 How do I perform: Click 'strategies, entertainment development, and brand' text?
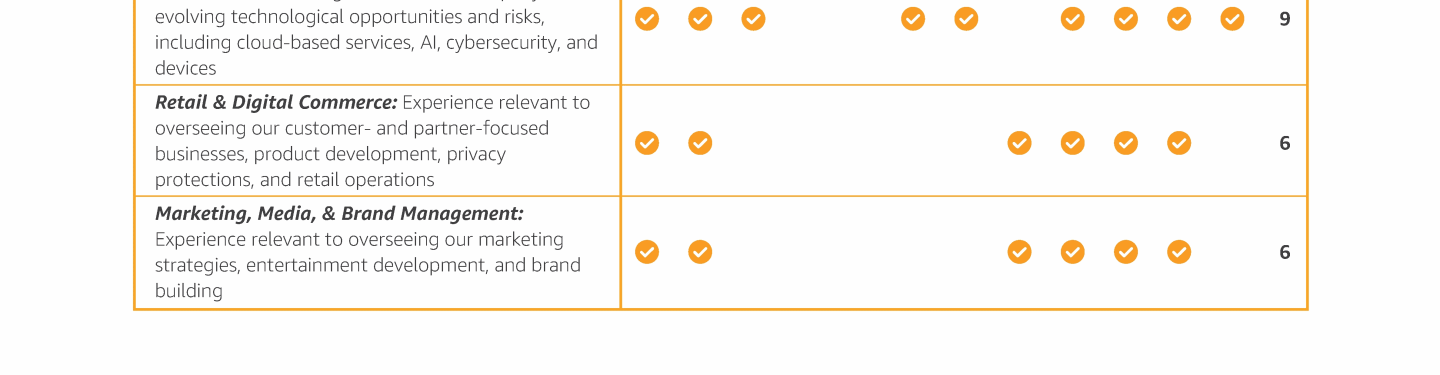coord(368,266)
